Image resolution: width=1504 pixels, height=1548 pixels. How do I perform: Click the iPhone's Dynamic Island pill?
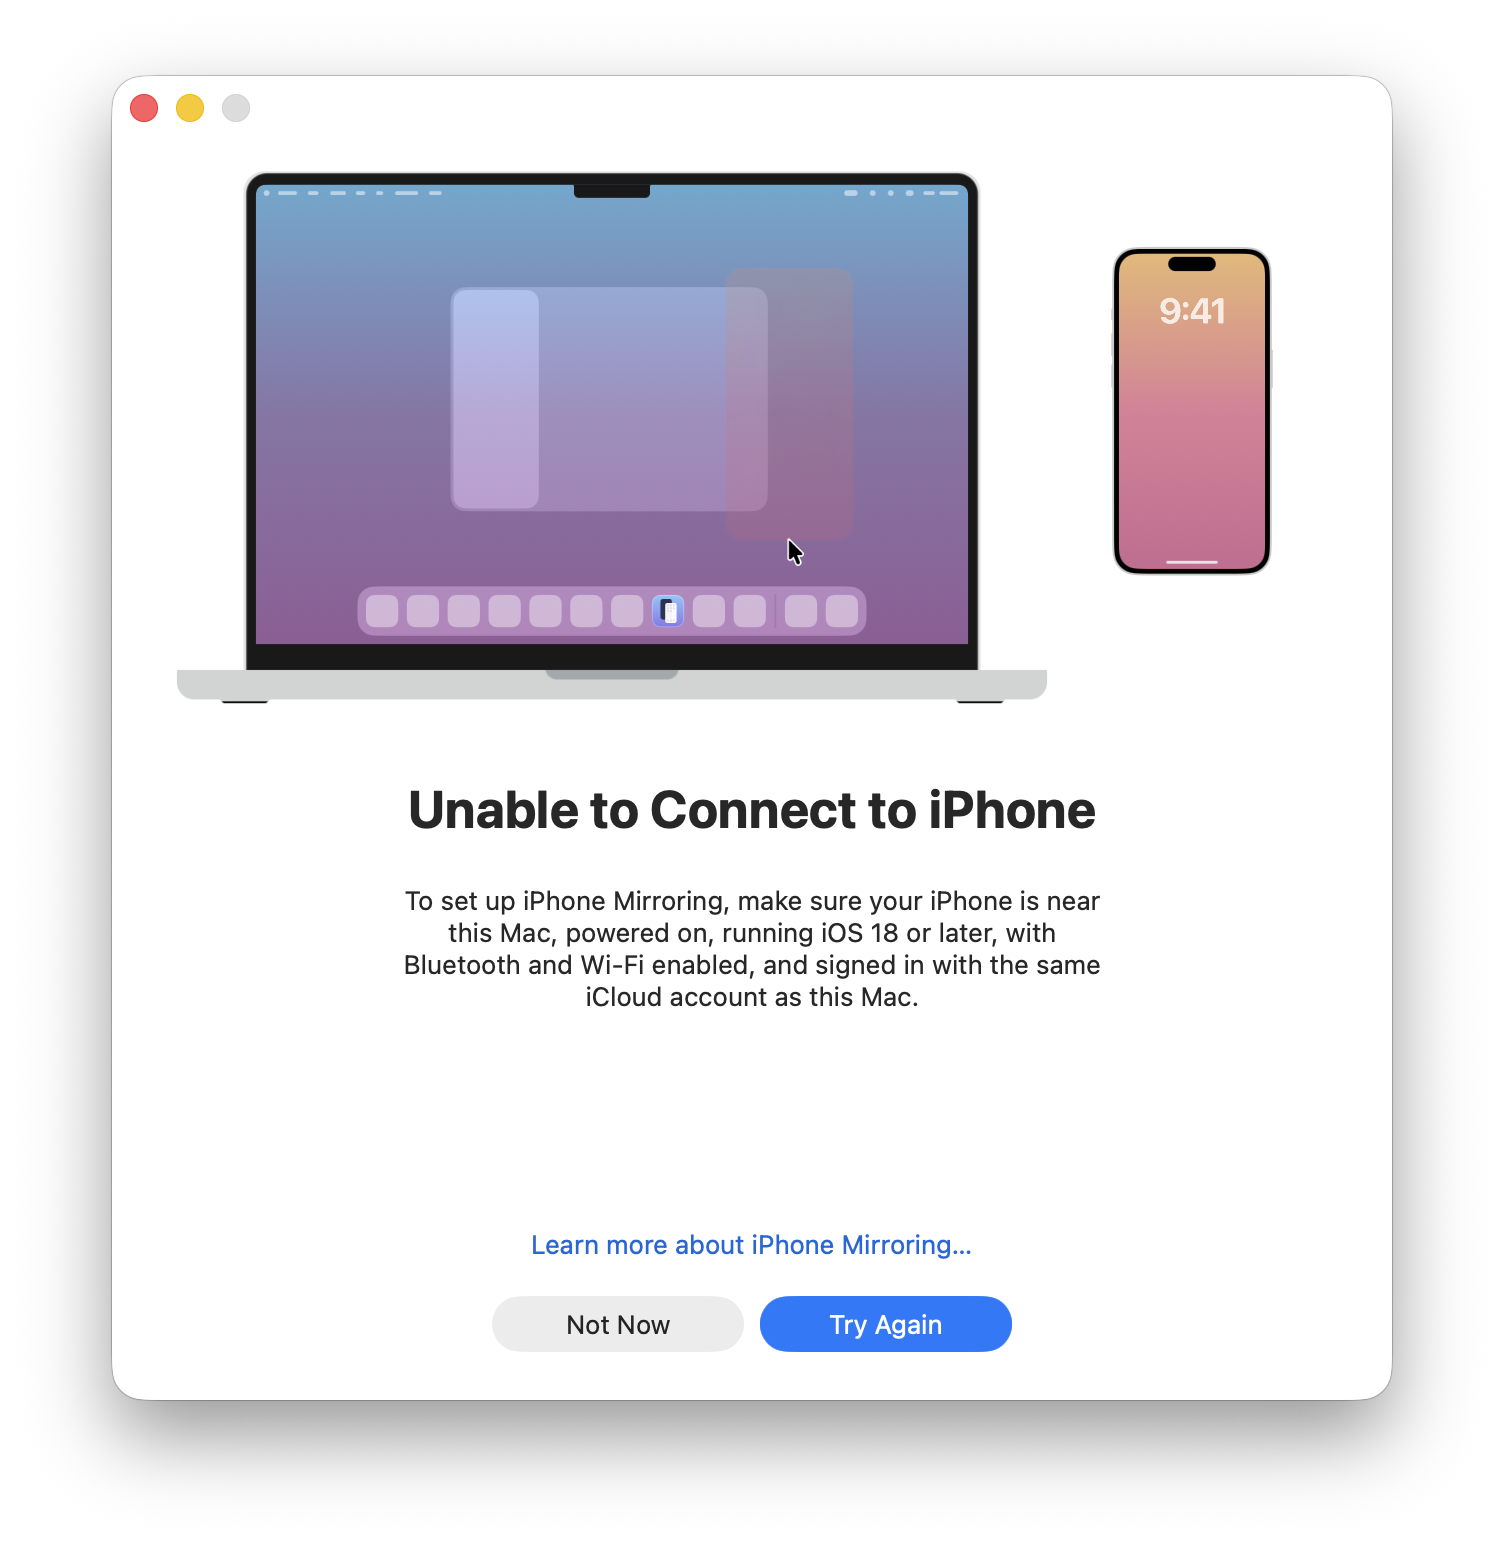click(1192, 264)
